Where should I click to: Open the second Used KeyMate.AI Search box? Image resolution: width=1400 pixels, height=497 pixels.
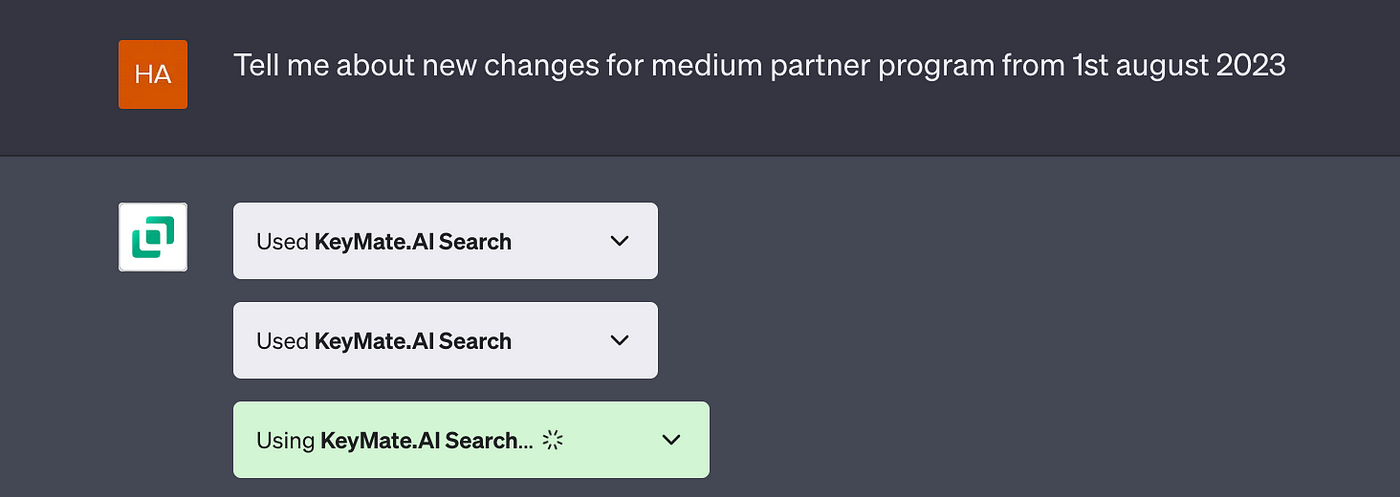point(445,340)
